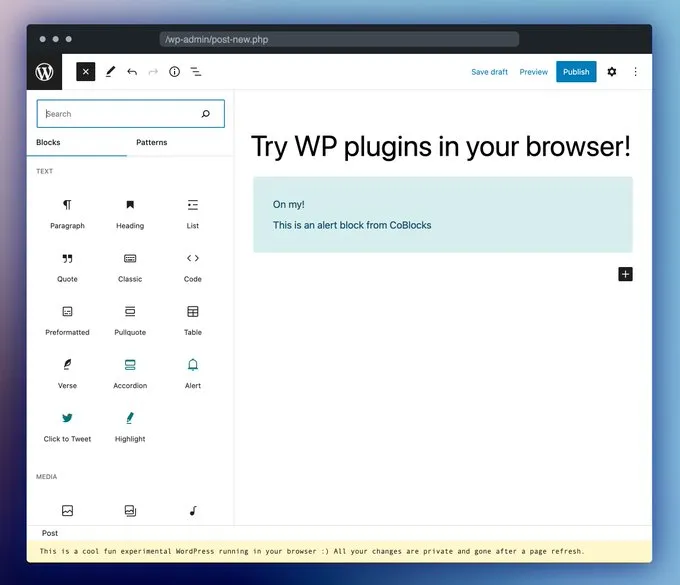Insert a Classic block
This screenshot has width=680, height=585.
tap(130, 267)
